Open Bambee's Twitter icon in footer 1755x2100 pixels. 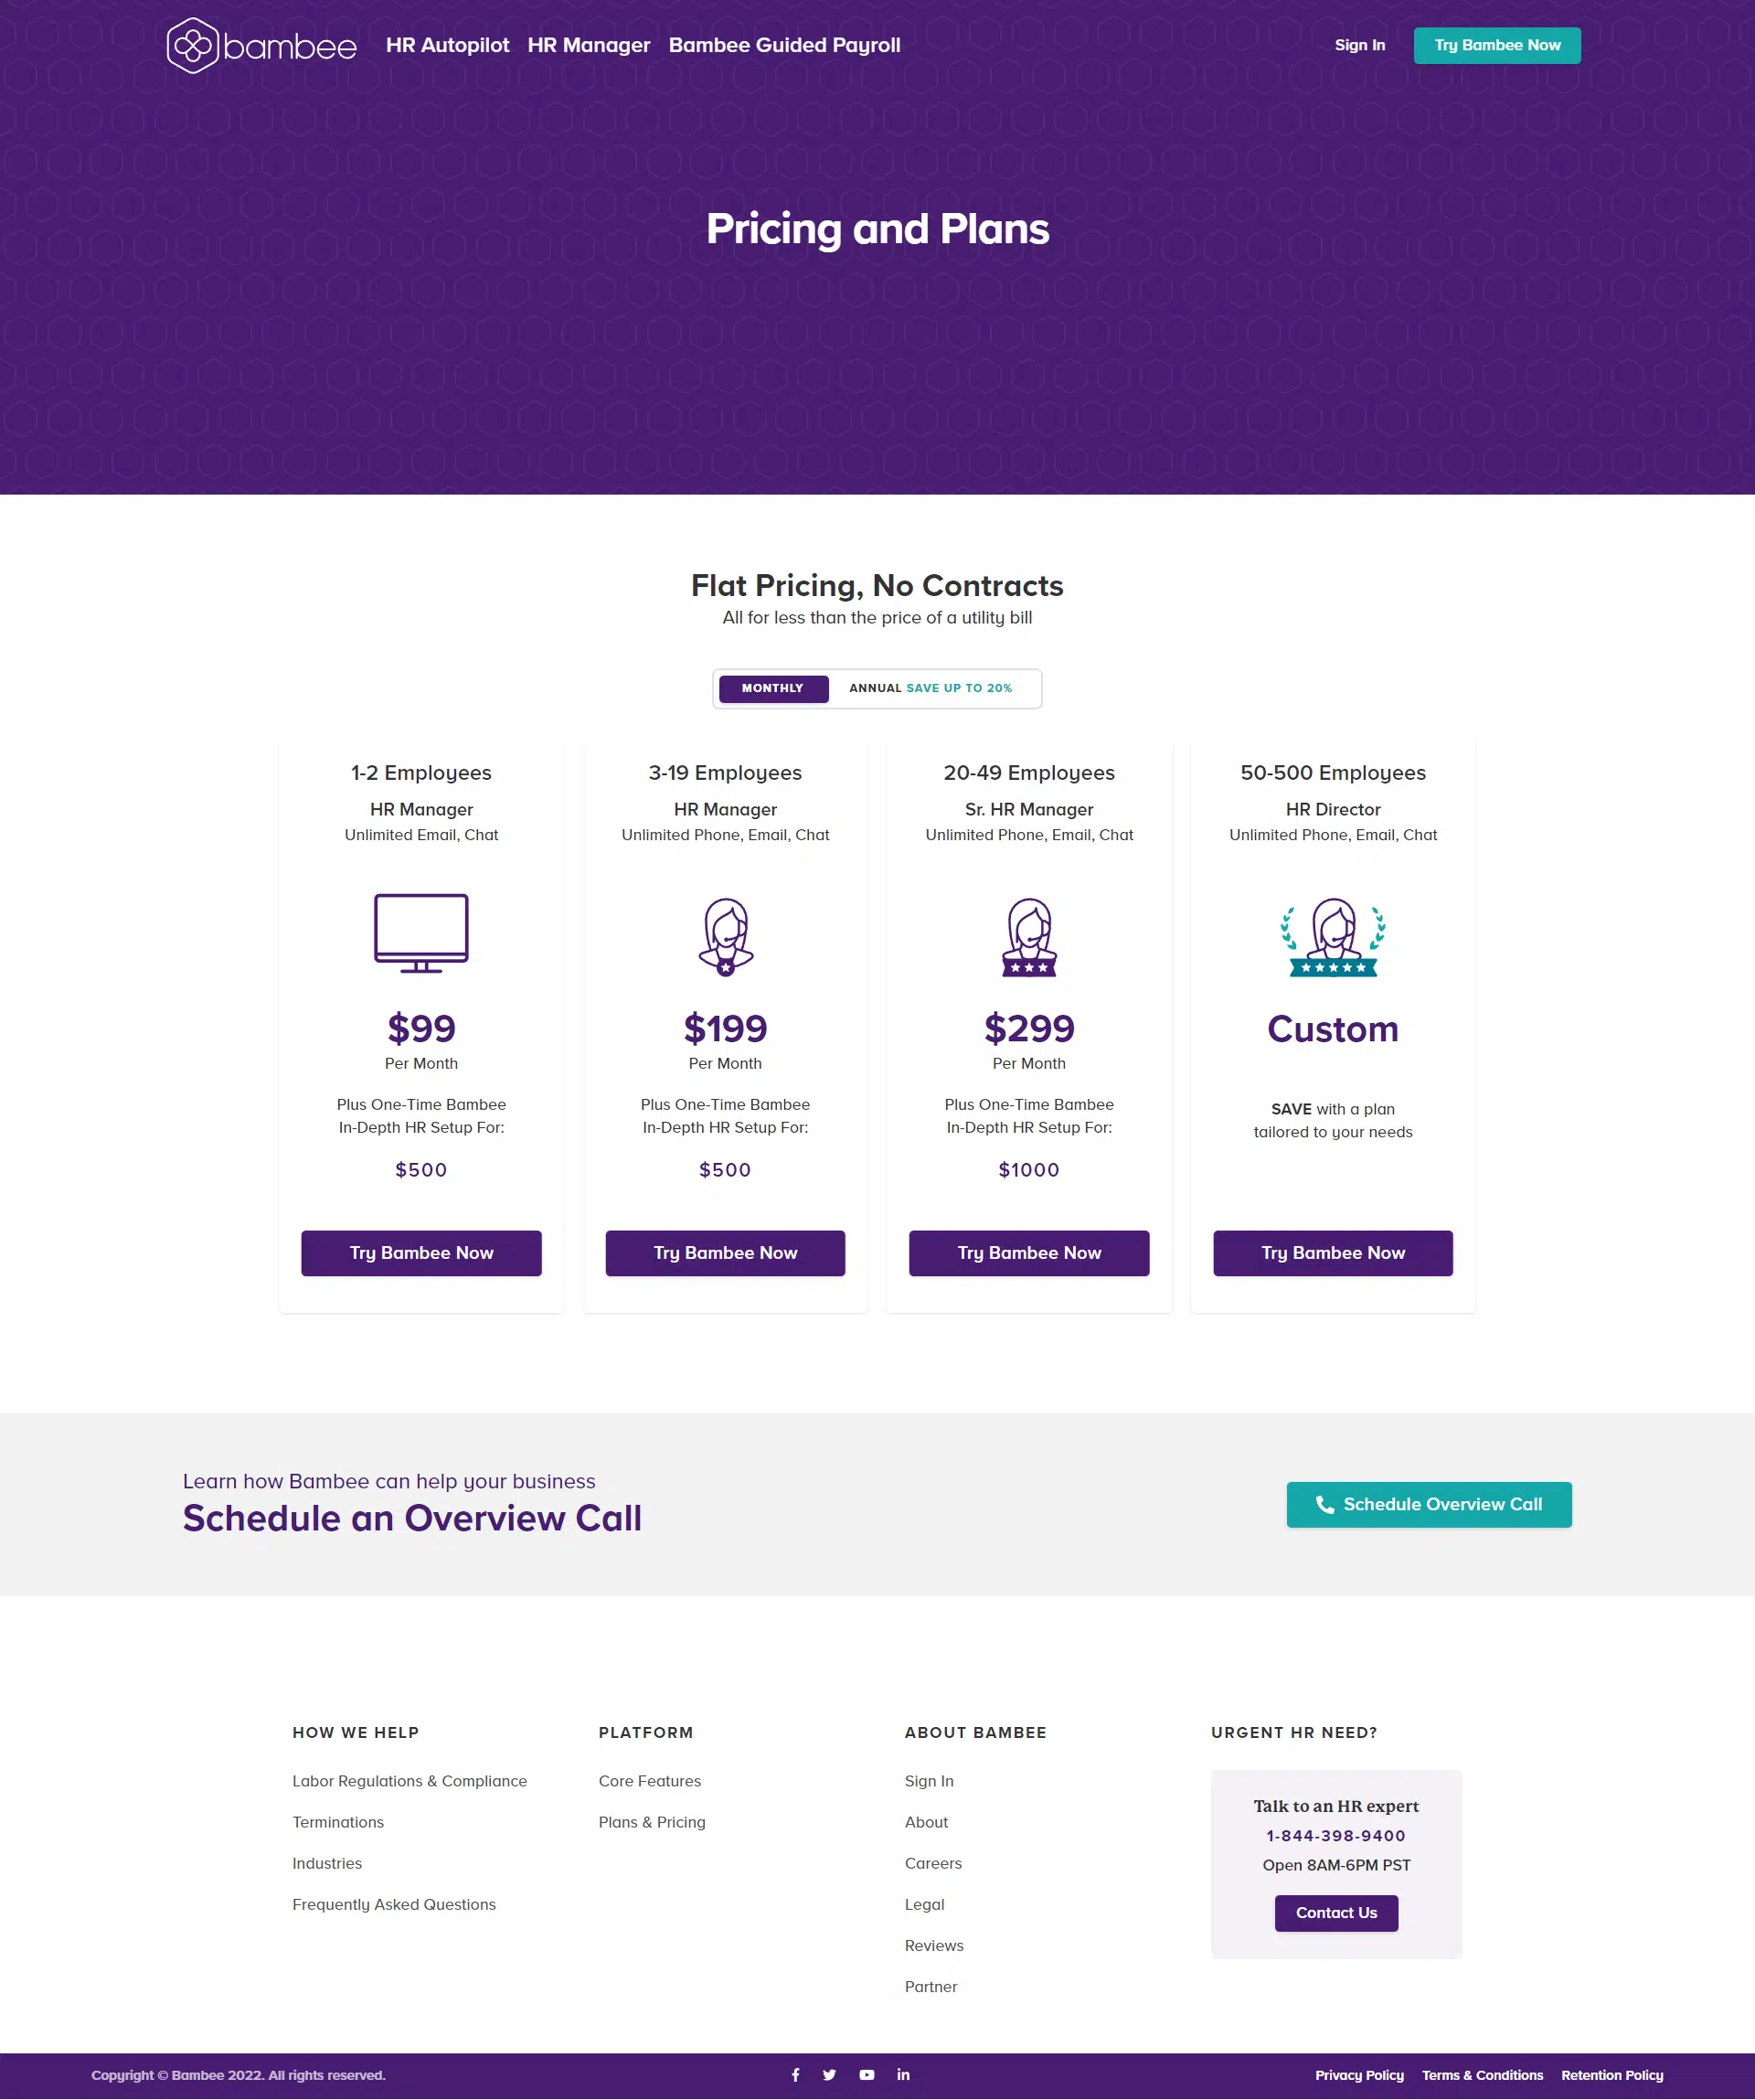[x=829, y=2075]
